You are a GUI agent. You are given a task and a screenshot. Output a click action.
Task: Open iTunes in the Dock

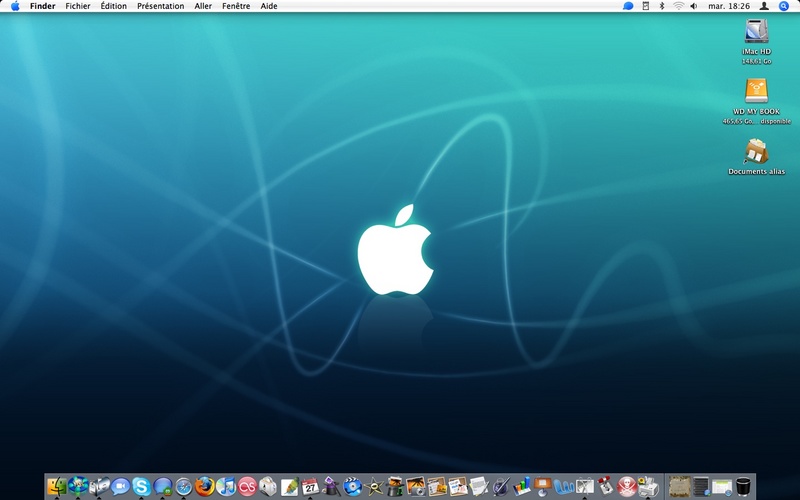(226, 487)
